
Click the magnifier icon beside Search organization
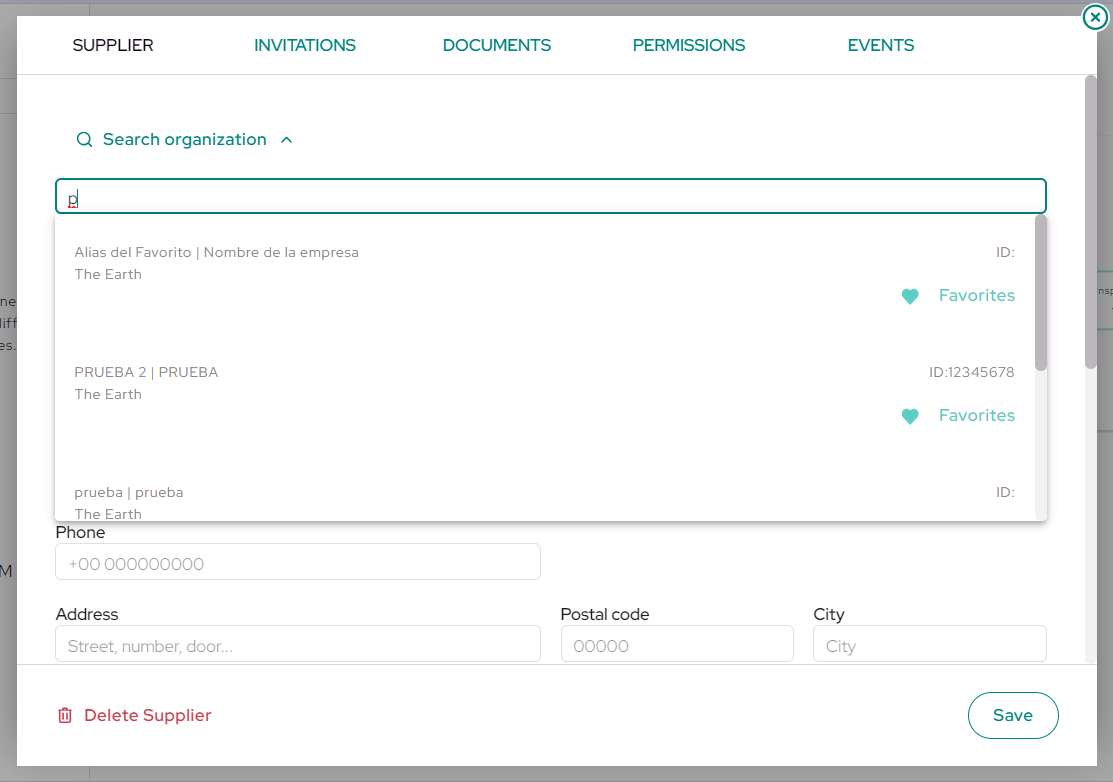point(84,139)
